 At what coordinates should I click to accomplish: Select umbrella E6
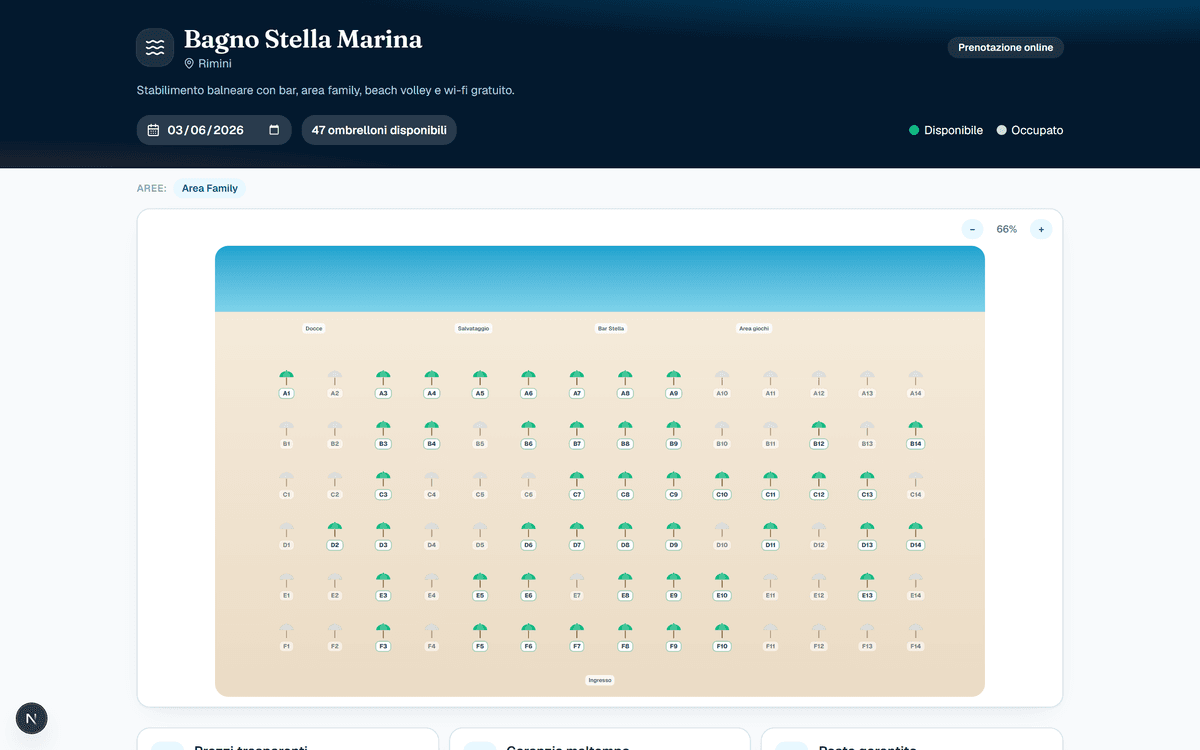(x=528, y=586)
